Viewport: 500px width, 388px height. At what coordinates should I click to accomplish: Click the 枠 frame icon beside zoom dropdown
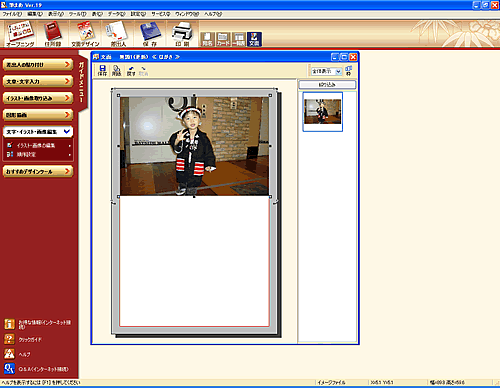348,71
